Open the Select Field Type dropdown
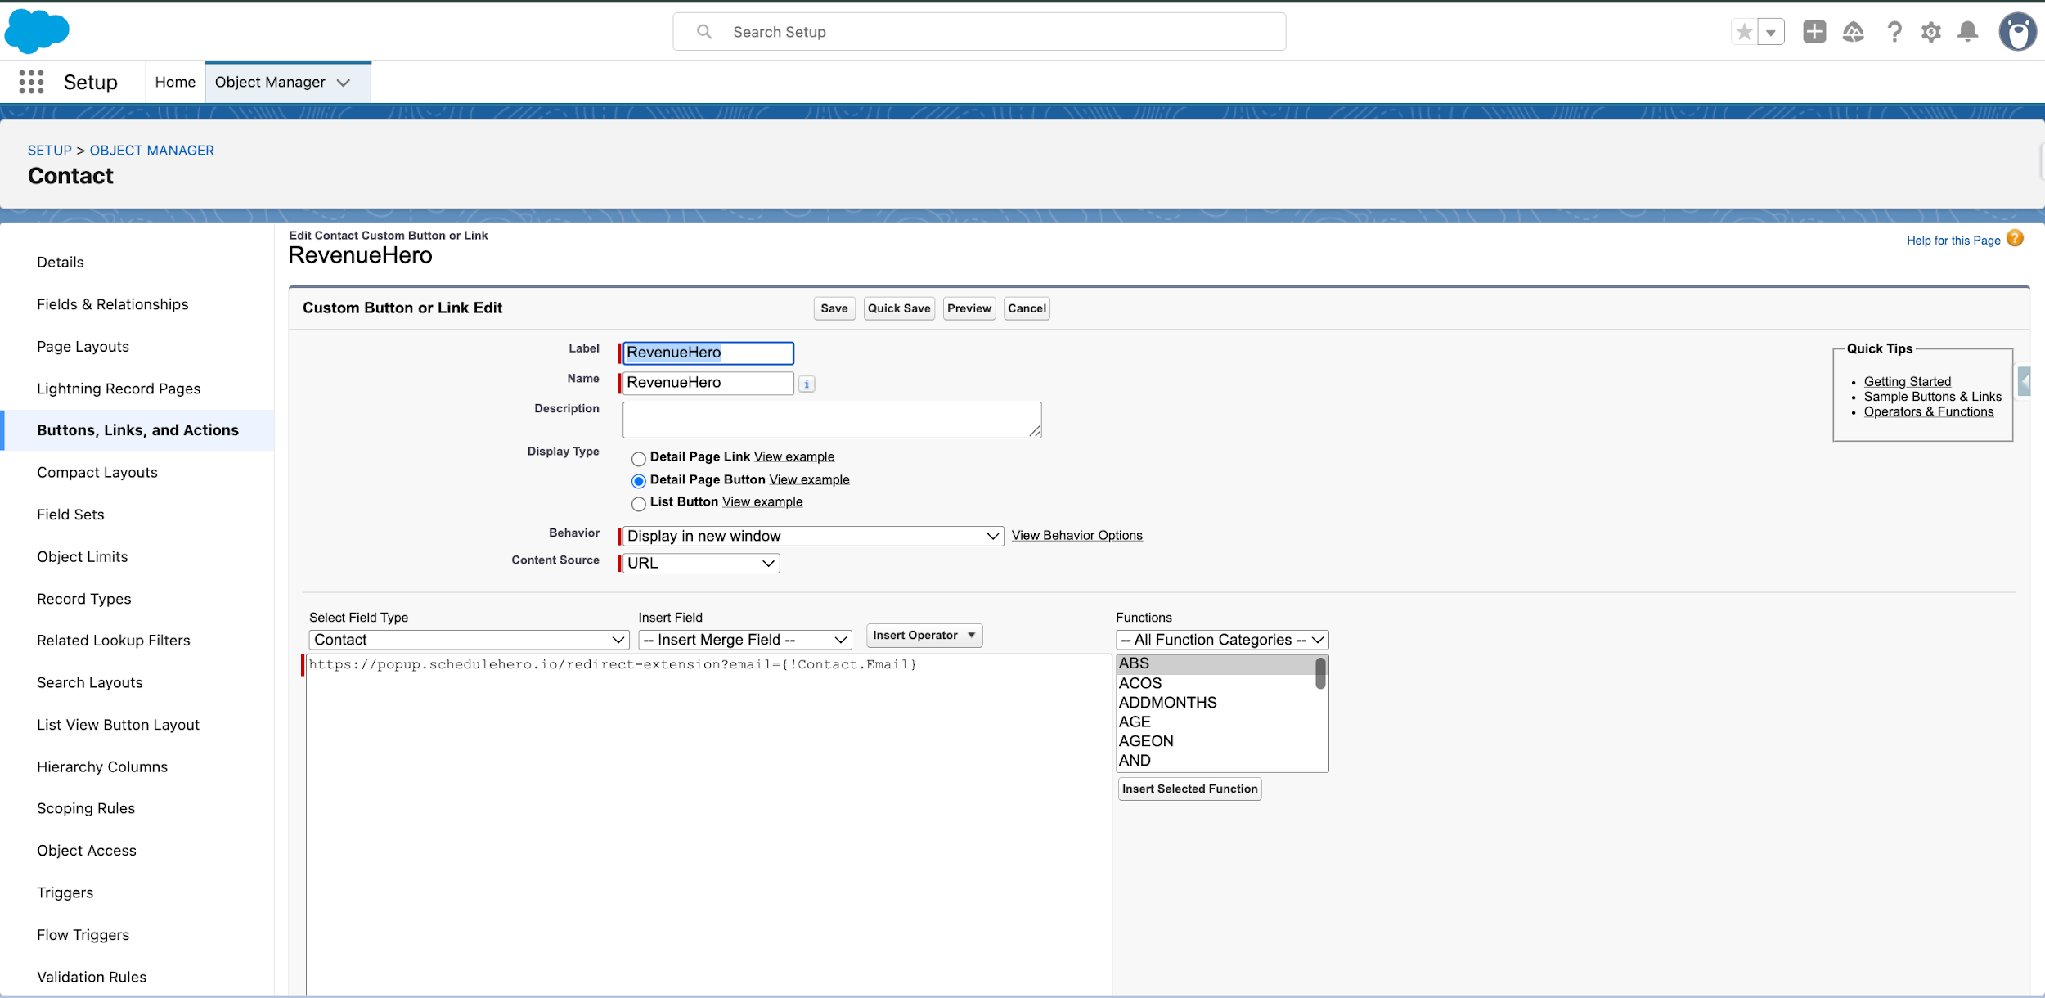Image resolution: width=2045 pixels, height=998 pixels. (x=469, y=640)
